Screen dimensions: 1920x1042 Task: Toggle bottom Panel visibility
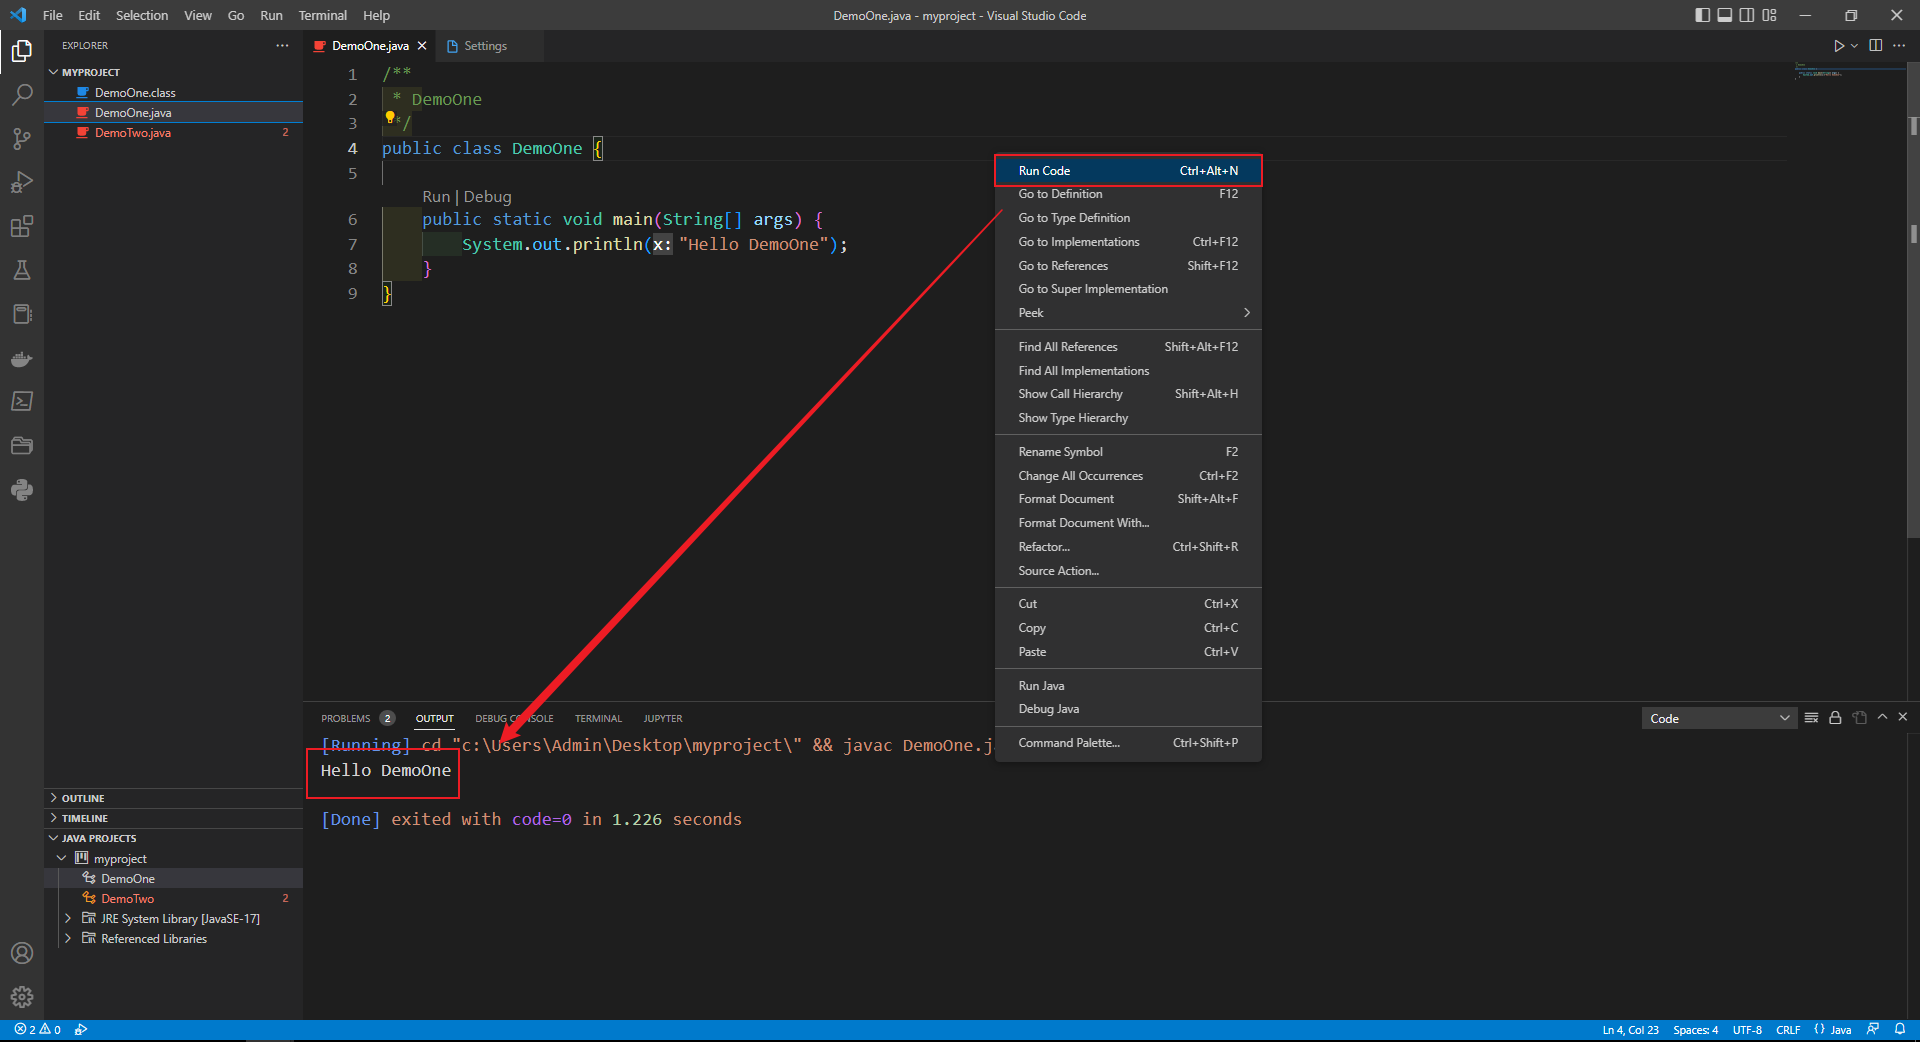tap(1725, 15)
